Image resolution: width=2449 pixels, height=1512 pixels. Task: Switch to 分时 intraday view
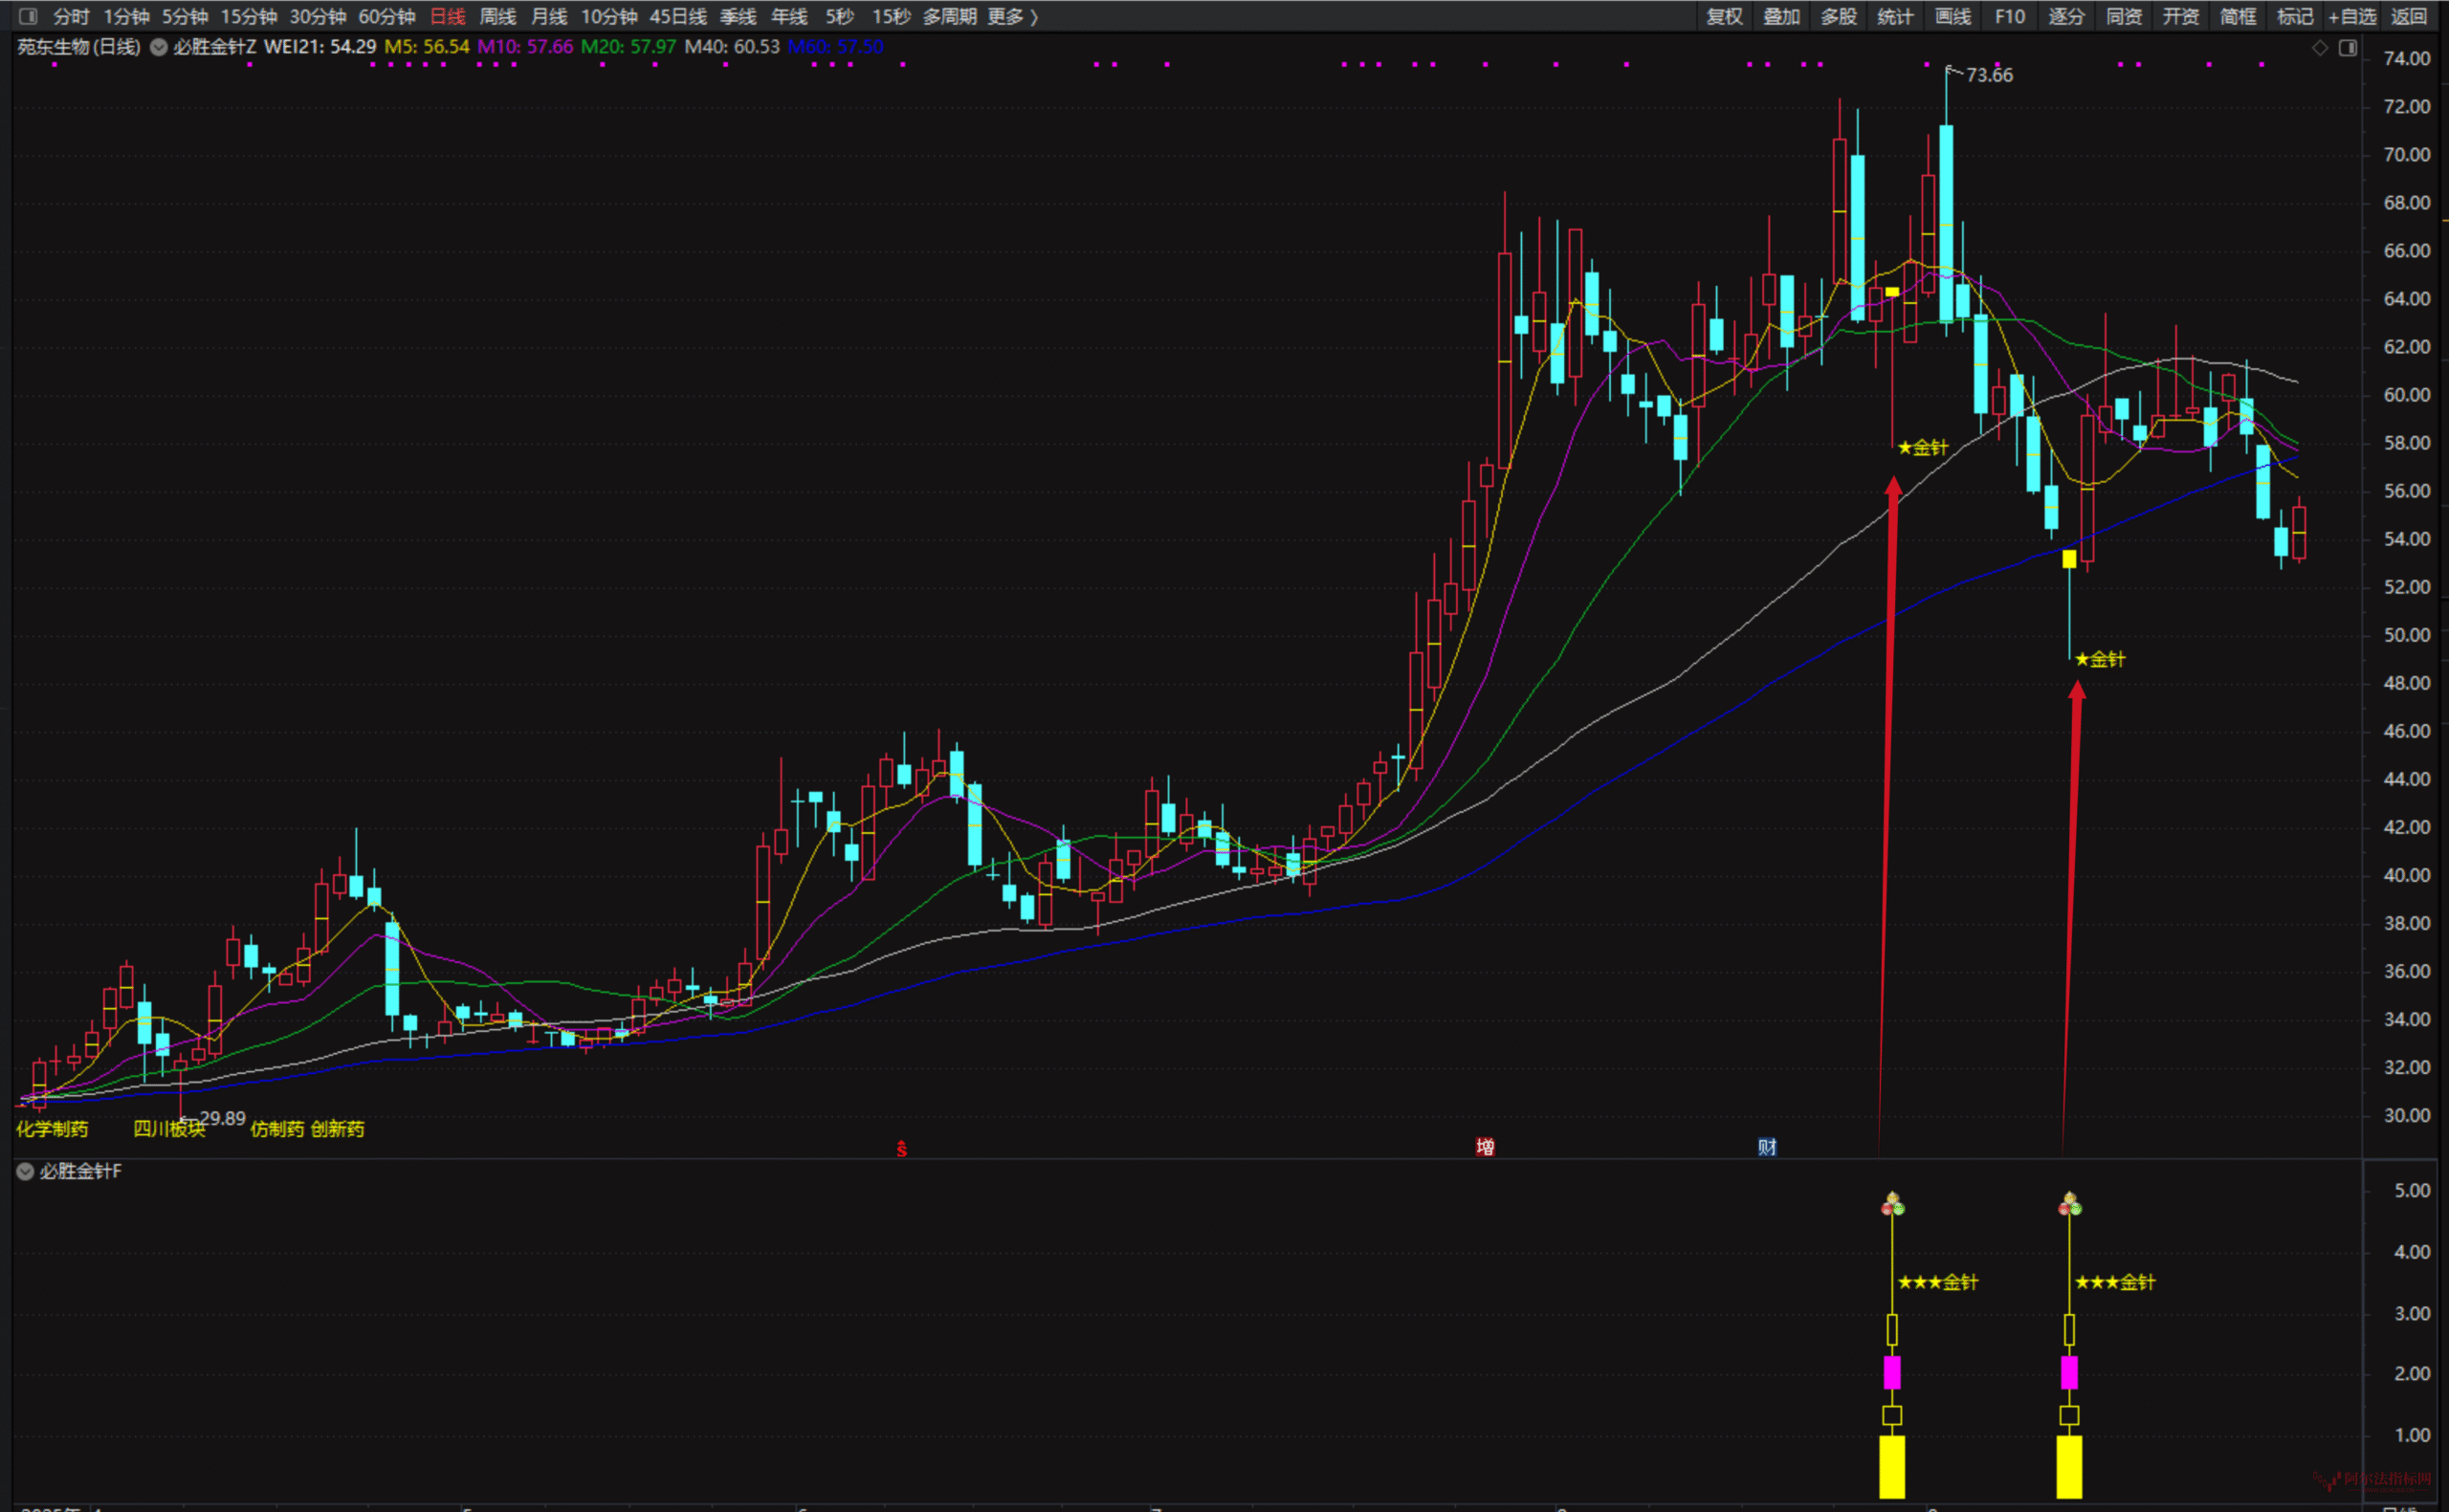(x=71, y=16)
